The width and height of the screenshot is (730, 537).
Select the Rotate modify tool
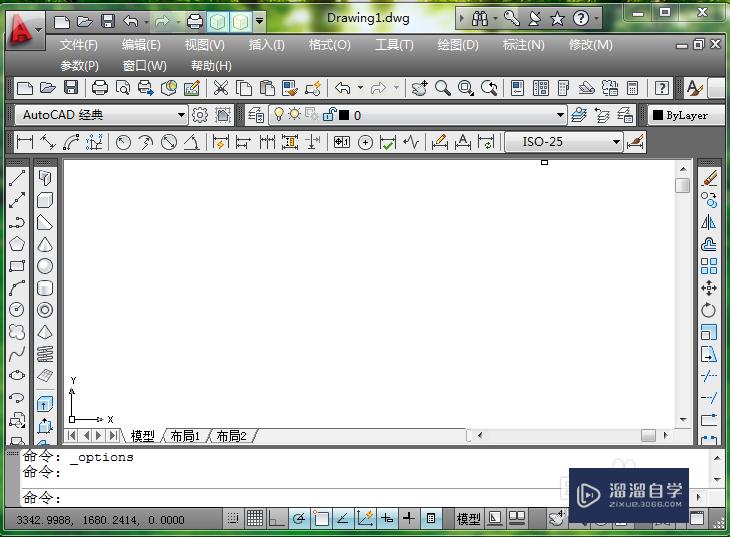709,310
